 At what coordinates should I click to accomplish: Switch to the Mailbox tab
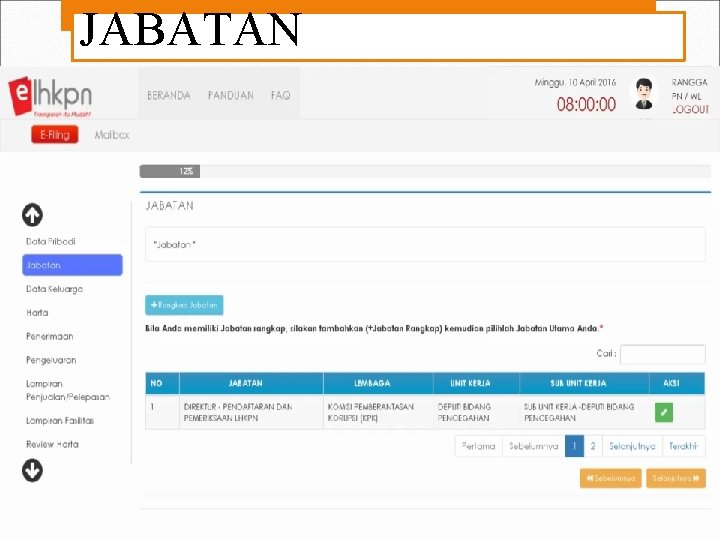click(x=112, y=135)
